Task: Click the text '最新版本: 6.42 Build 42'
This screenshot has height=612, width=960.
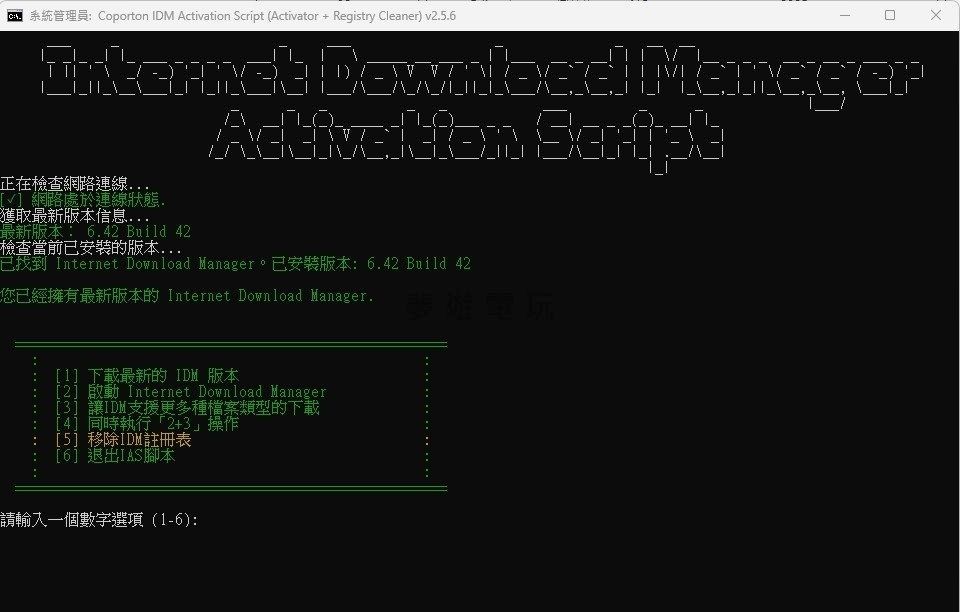Action: (96, 231)
